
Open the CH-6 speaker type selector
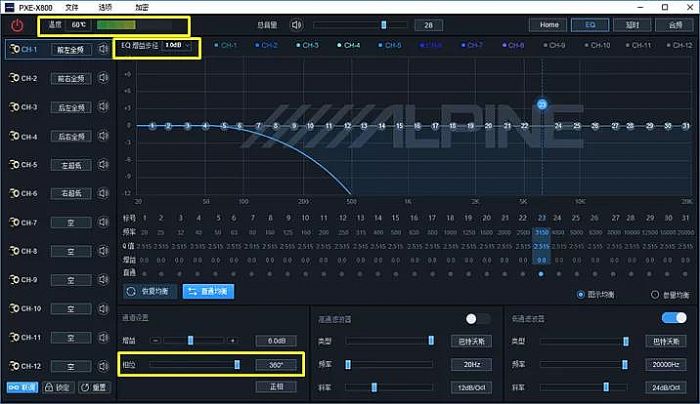pyautogui.click(x=71, y=194)
